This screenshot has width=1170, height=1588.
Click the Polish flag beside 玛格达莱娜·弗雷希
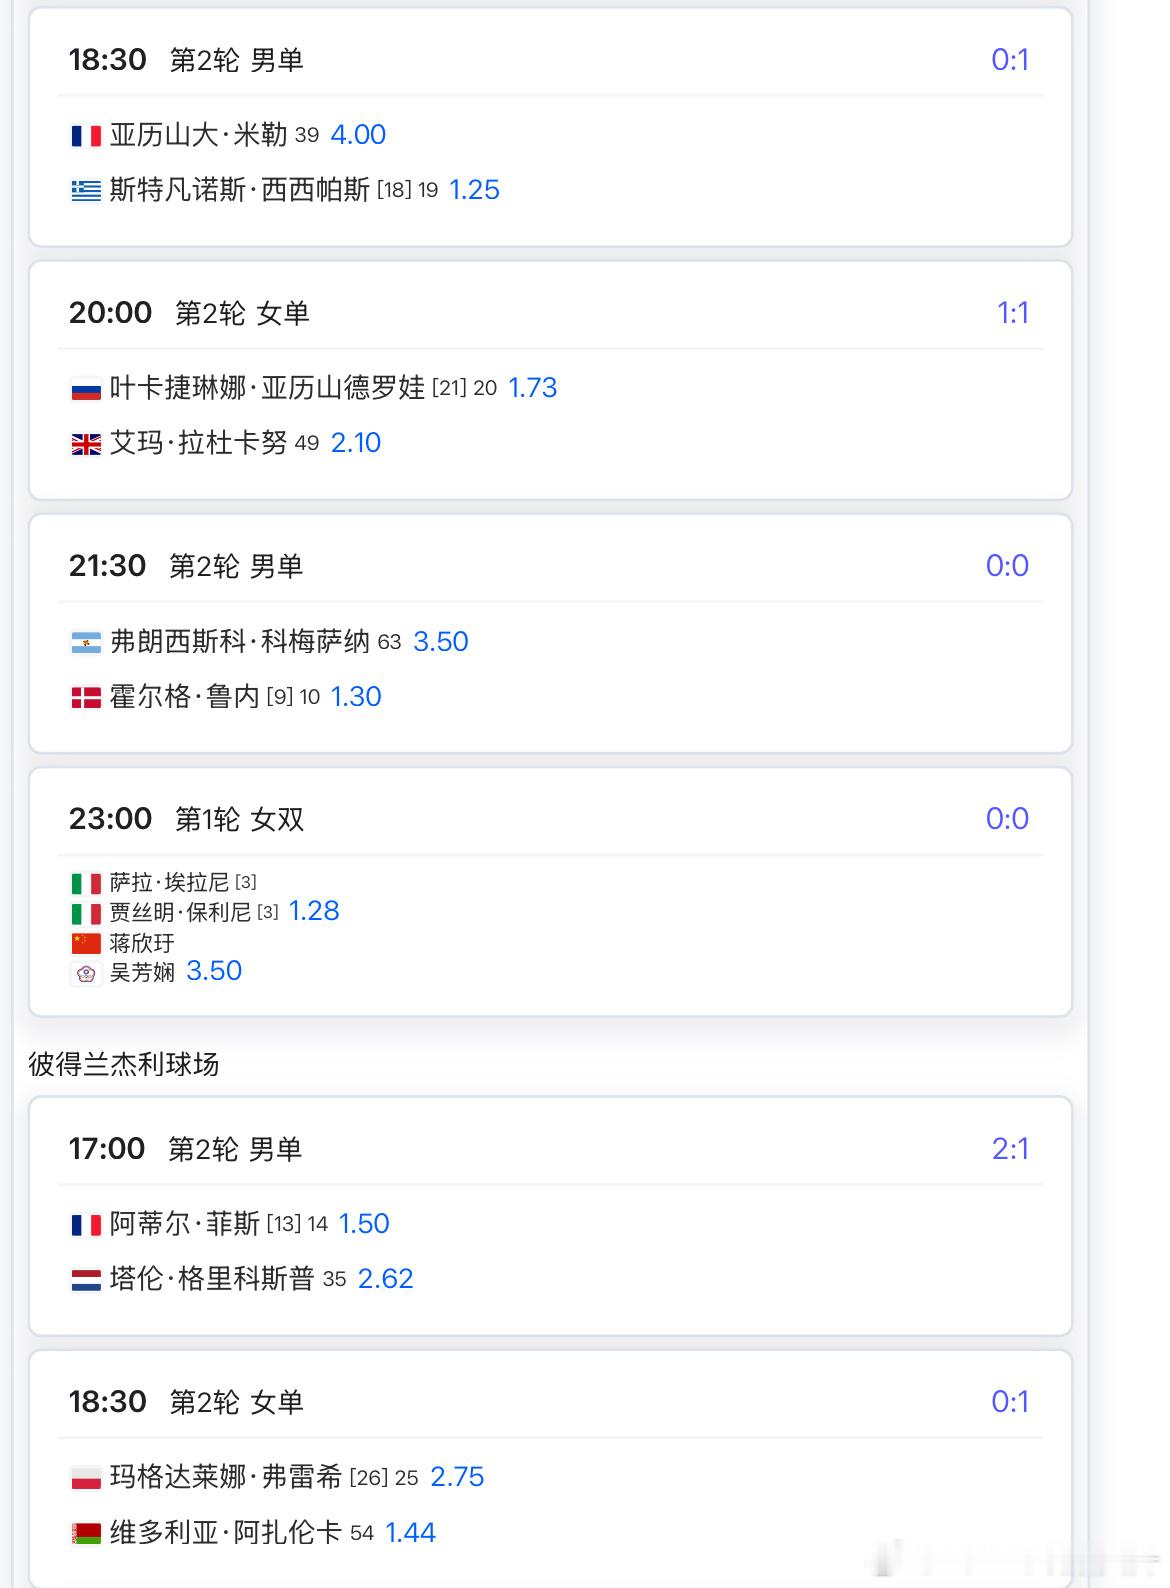pos(86,1478)
